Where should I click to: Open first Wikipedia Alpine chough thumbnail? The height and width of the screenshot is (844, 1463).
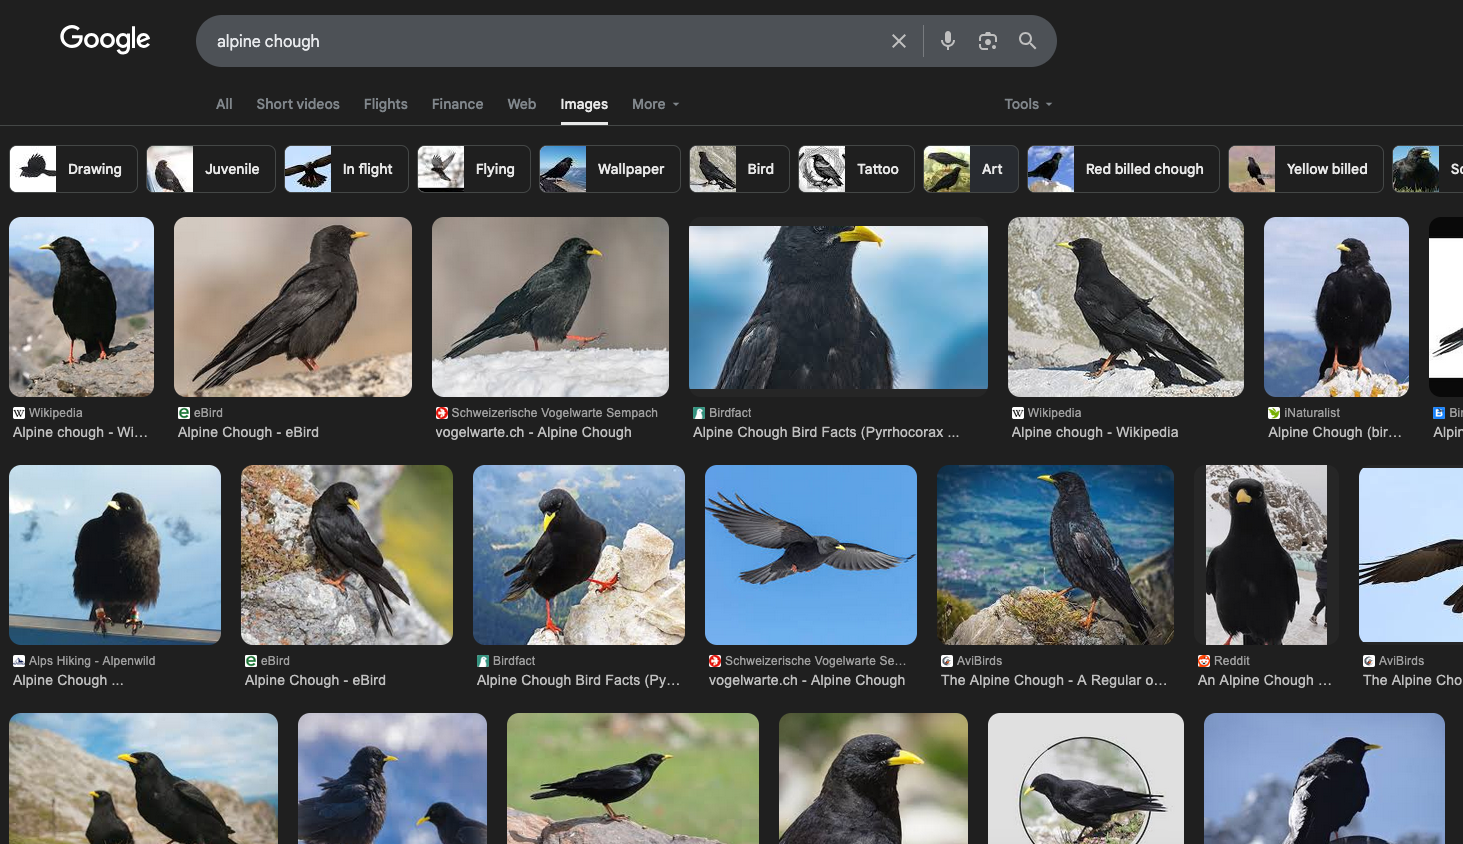tap(82, 307)
